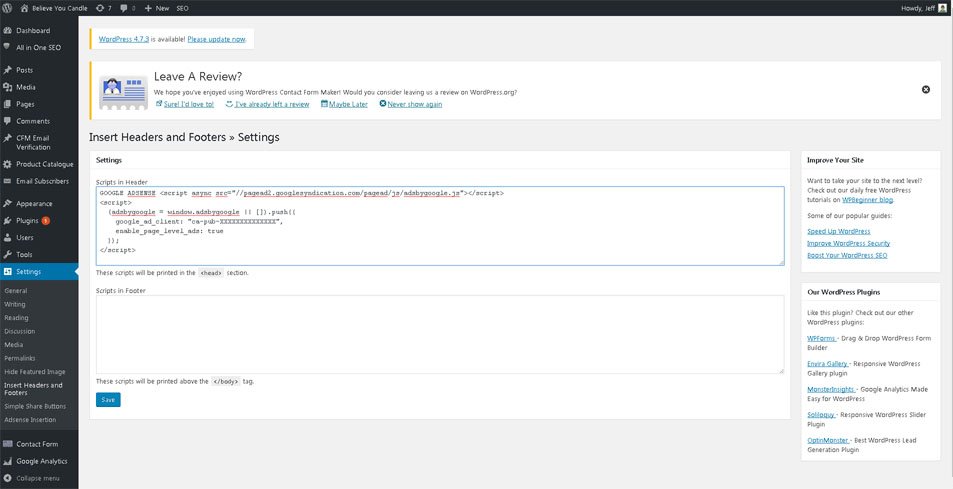Open Simple Share Buttons settings
The width and height of the screenshot is (953, 489).
click(35, 406)
